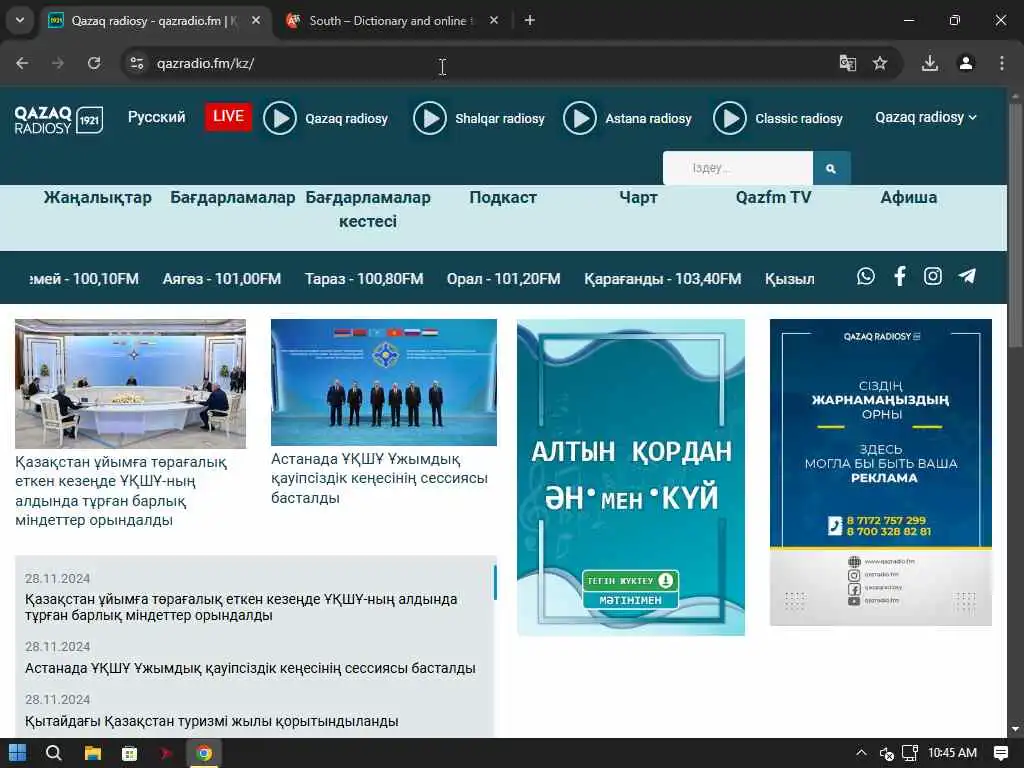Open the Афиша menu item
Viewport: 1024px width, 768px height.
pyautogui.click(x=908, y=197)
